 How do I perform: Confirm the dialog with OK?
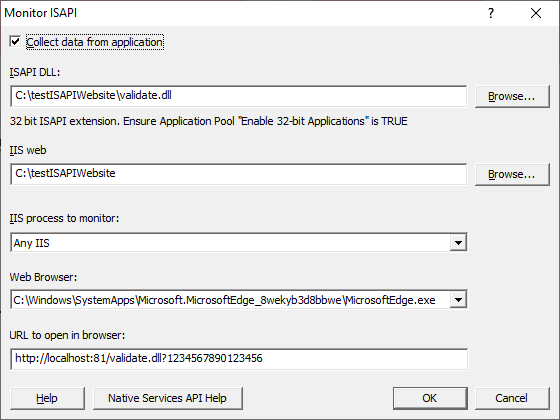point(430,398)
